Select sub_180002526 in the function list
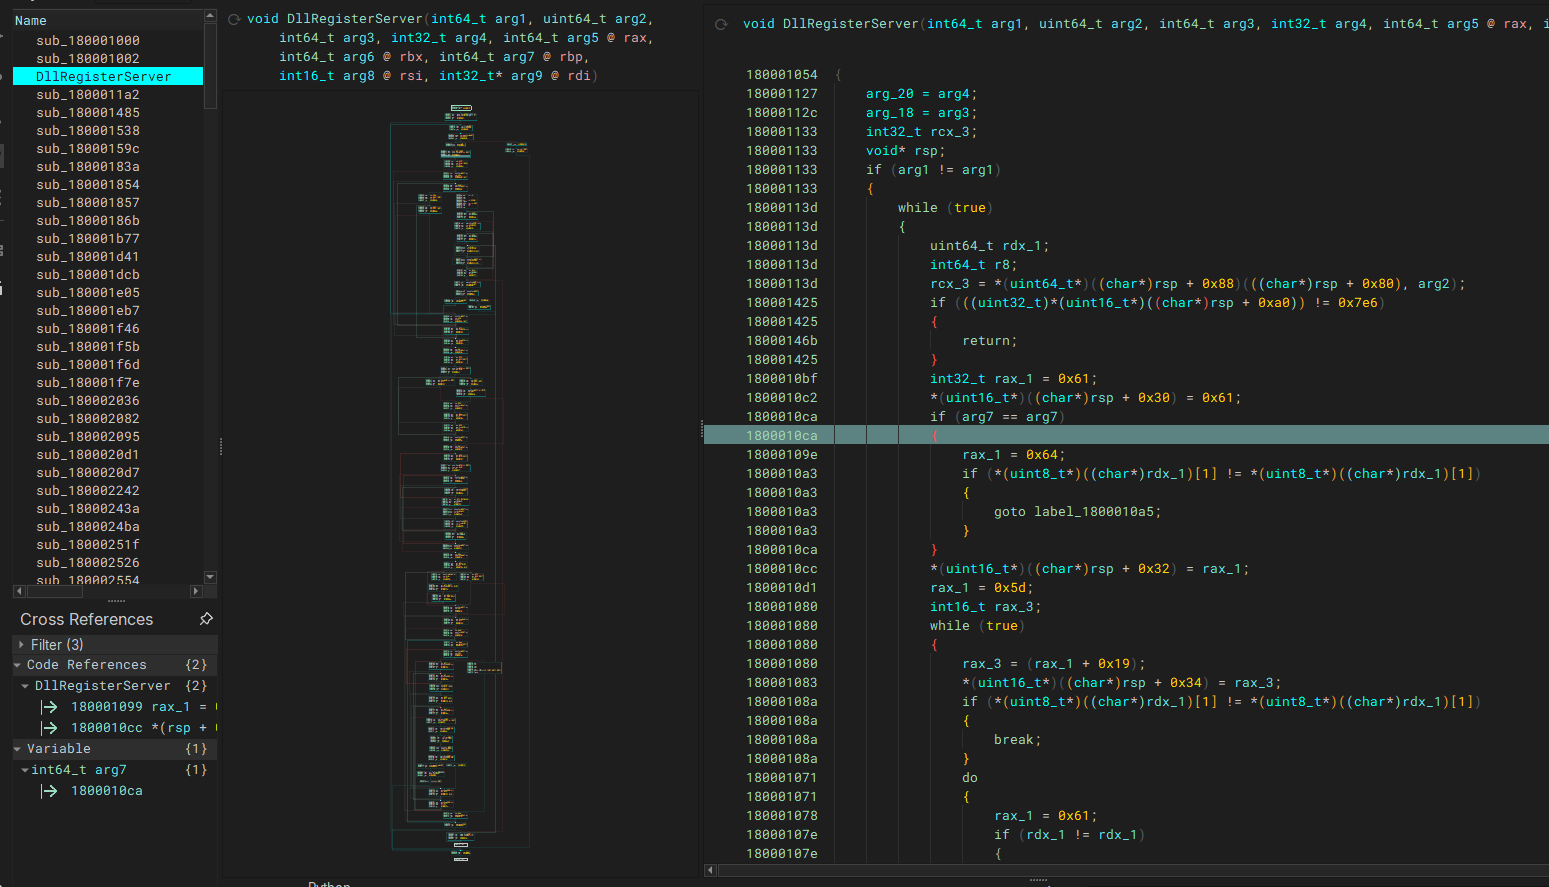 108,562
